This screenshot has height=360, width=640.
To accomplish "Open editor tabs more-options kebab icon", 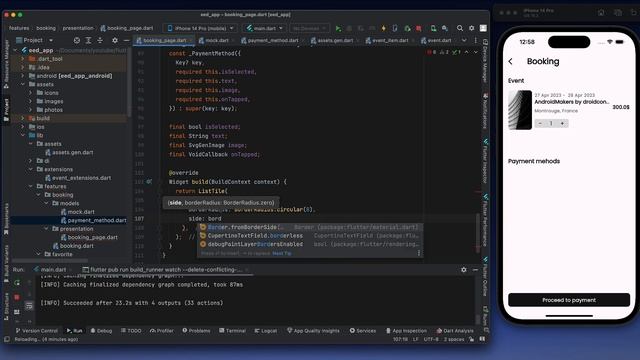I will coord(476,40).
